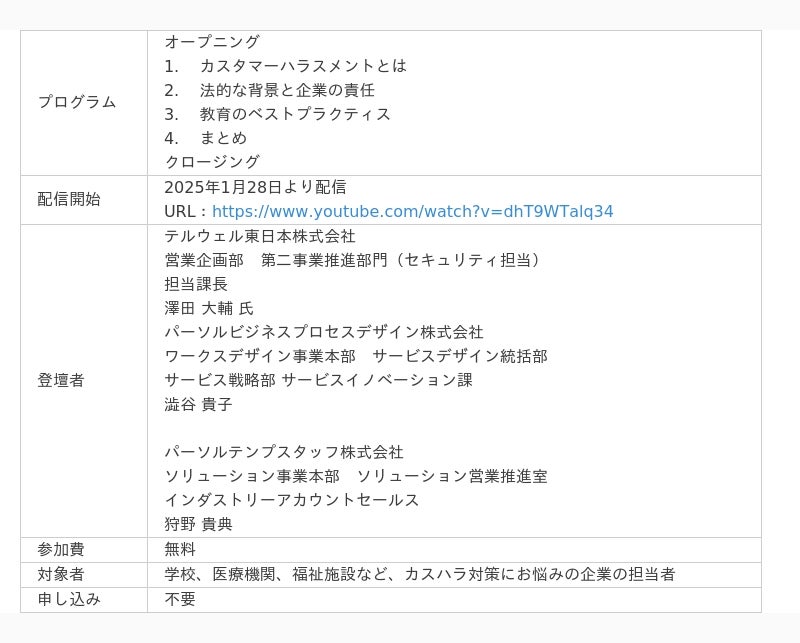Open the YouTube watch URL link

tap(412, 211)
